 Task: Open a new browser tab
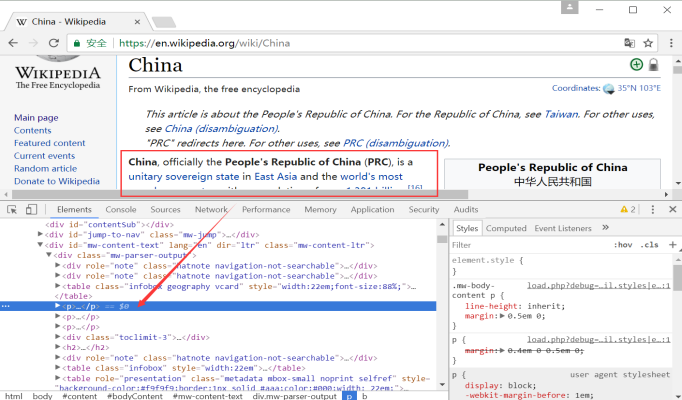point(164,22)
